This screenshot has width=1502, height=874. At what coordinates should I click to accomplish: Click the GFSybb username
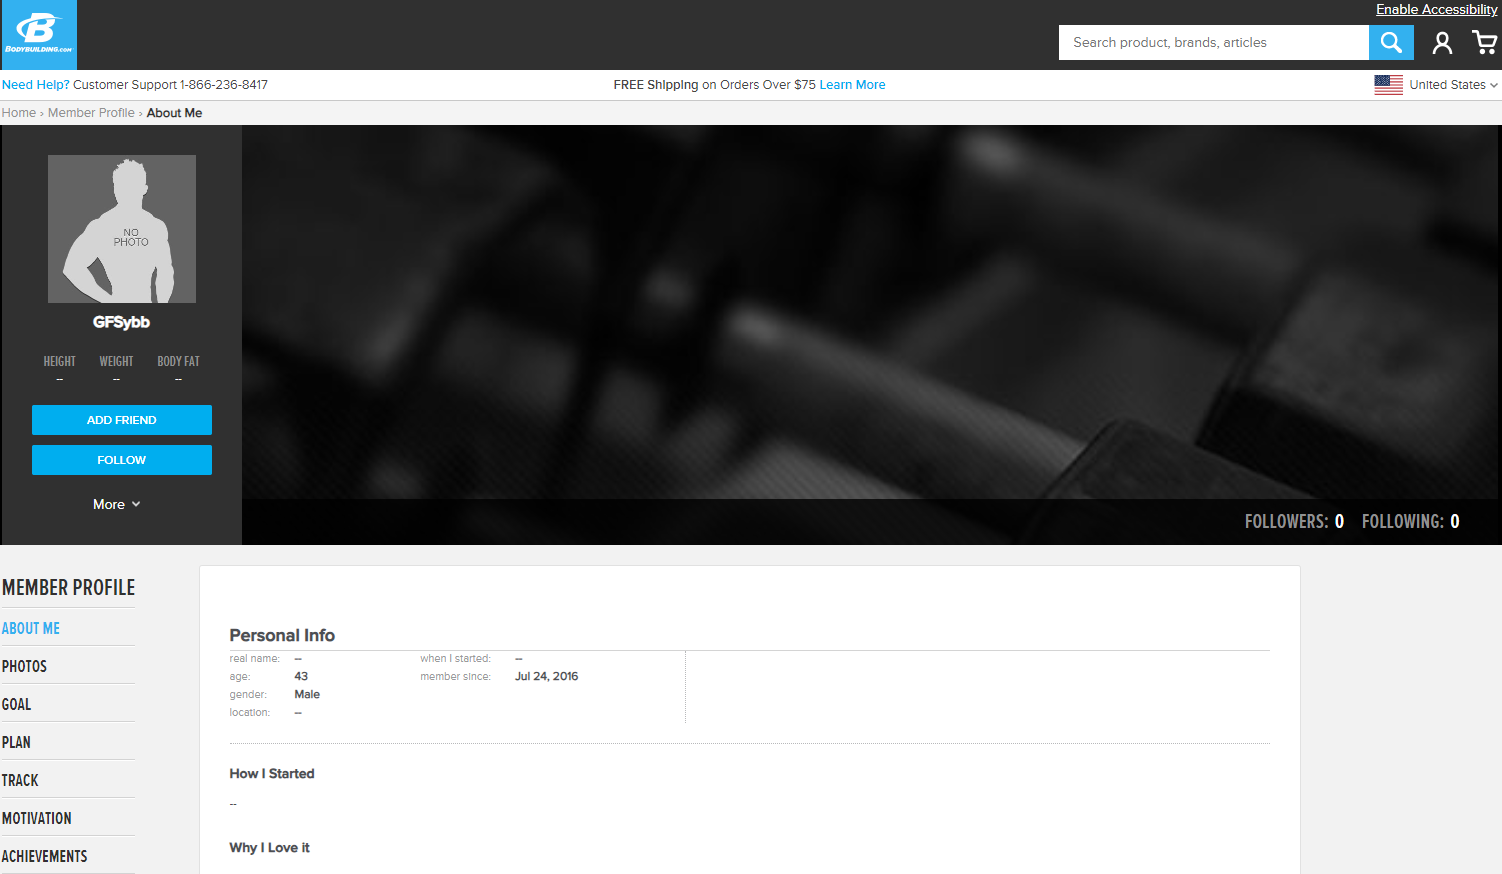coord(122,322)
